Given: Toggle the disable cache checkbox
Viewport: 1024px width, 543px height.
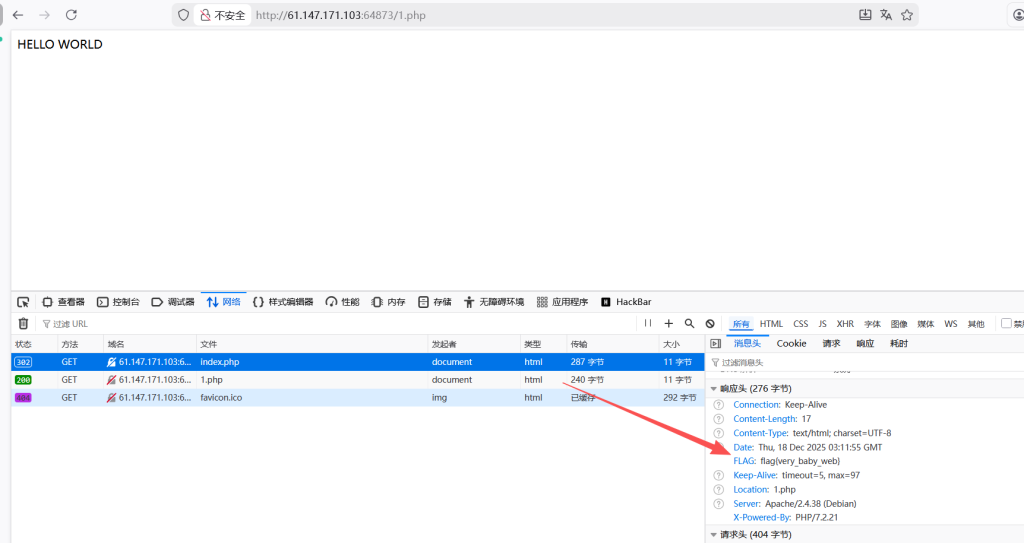Looking at the screenshot, I should [1006, 324].
